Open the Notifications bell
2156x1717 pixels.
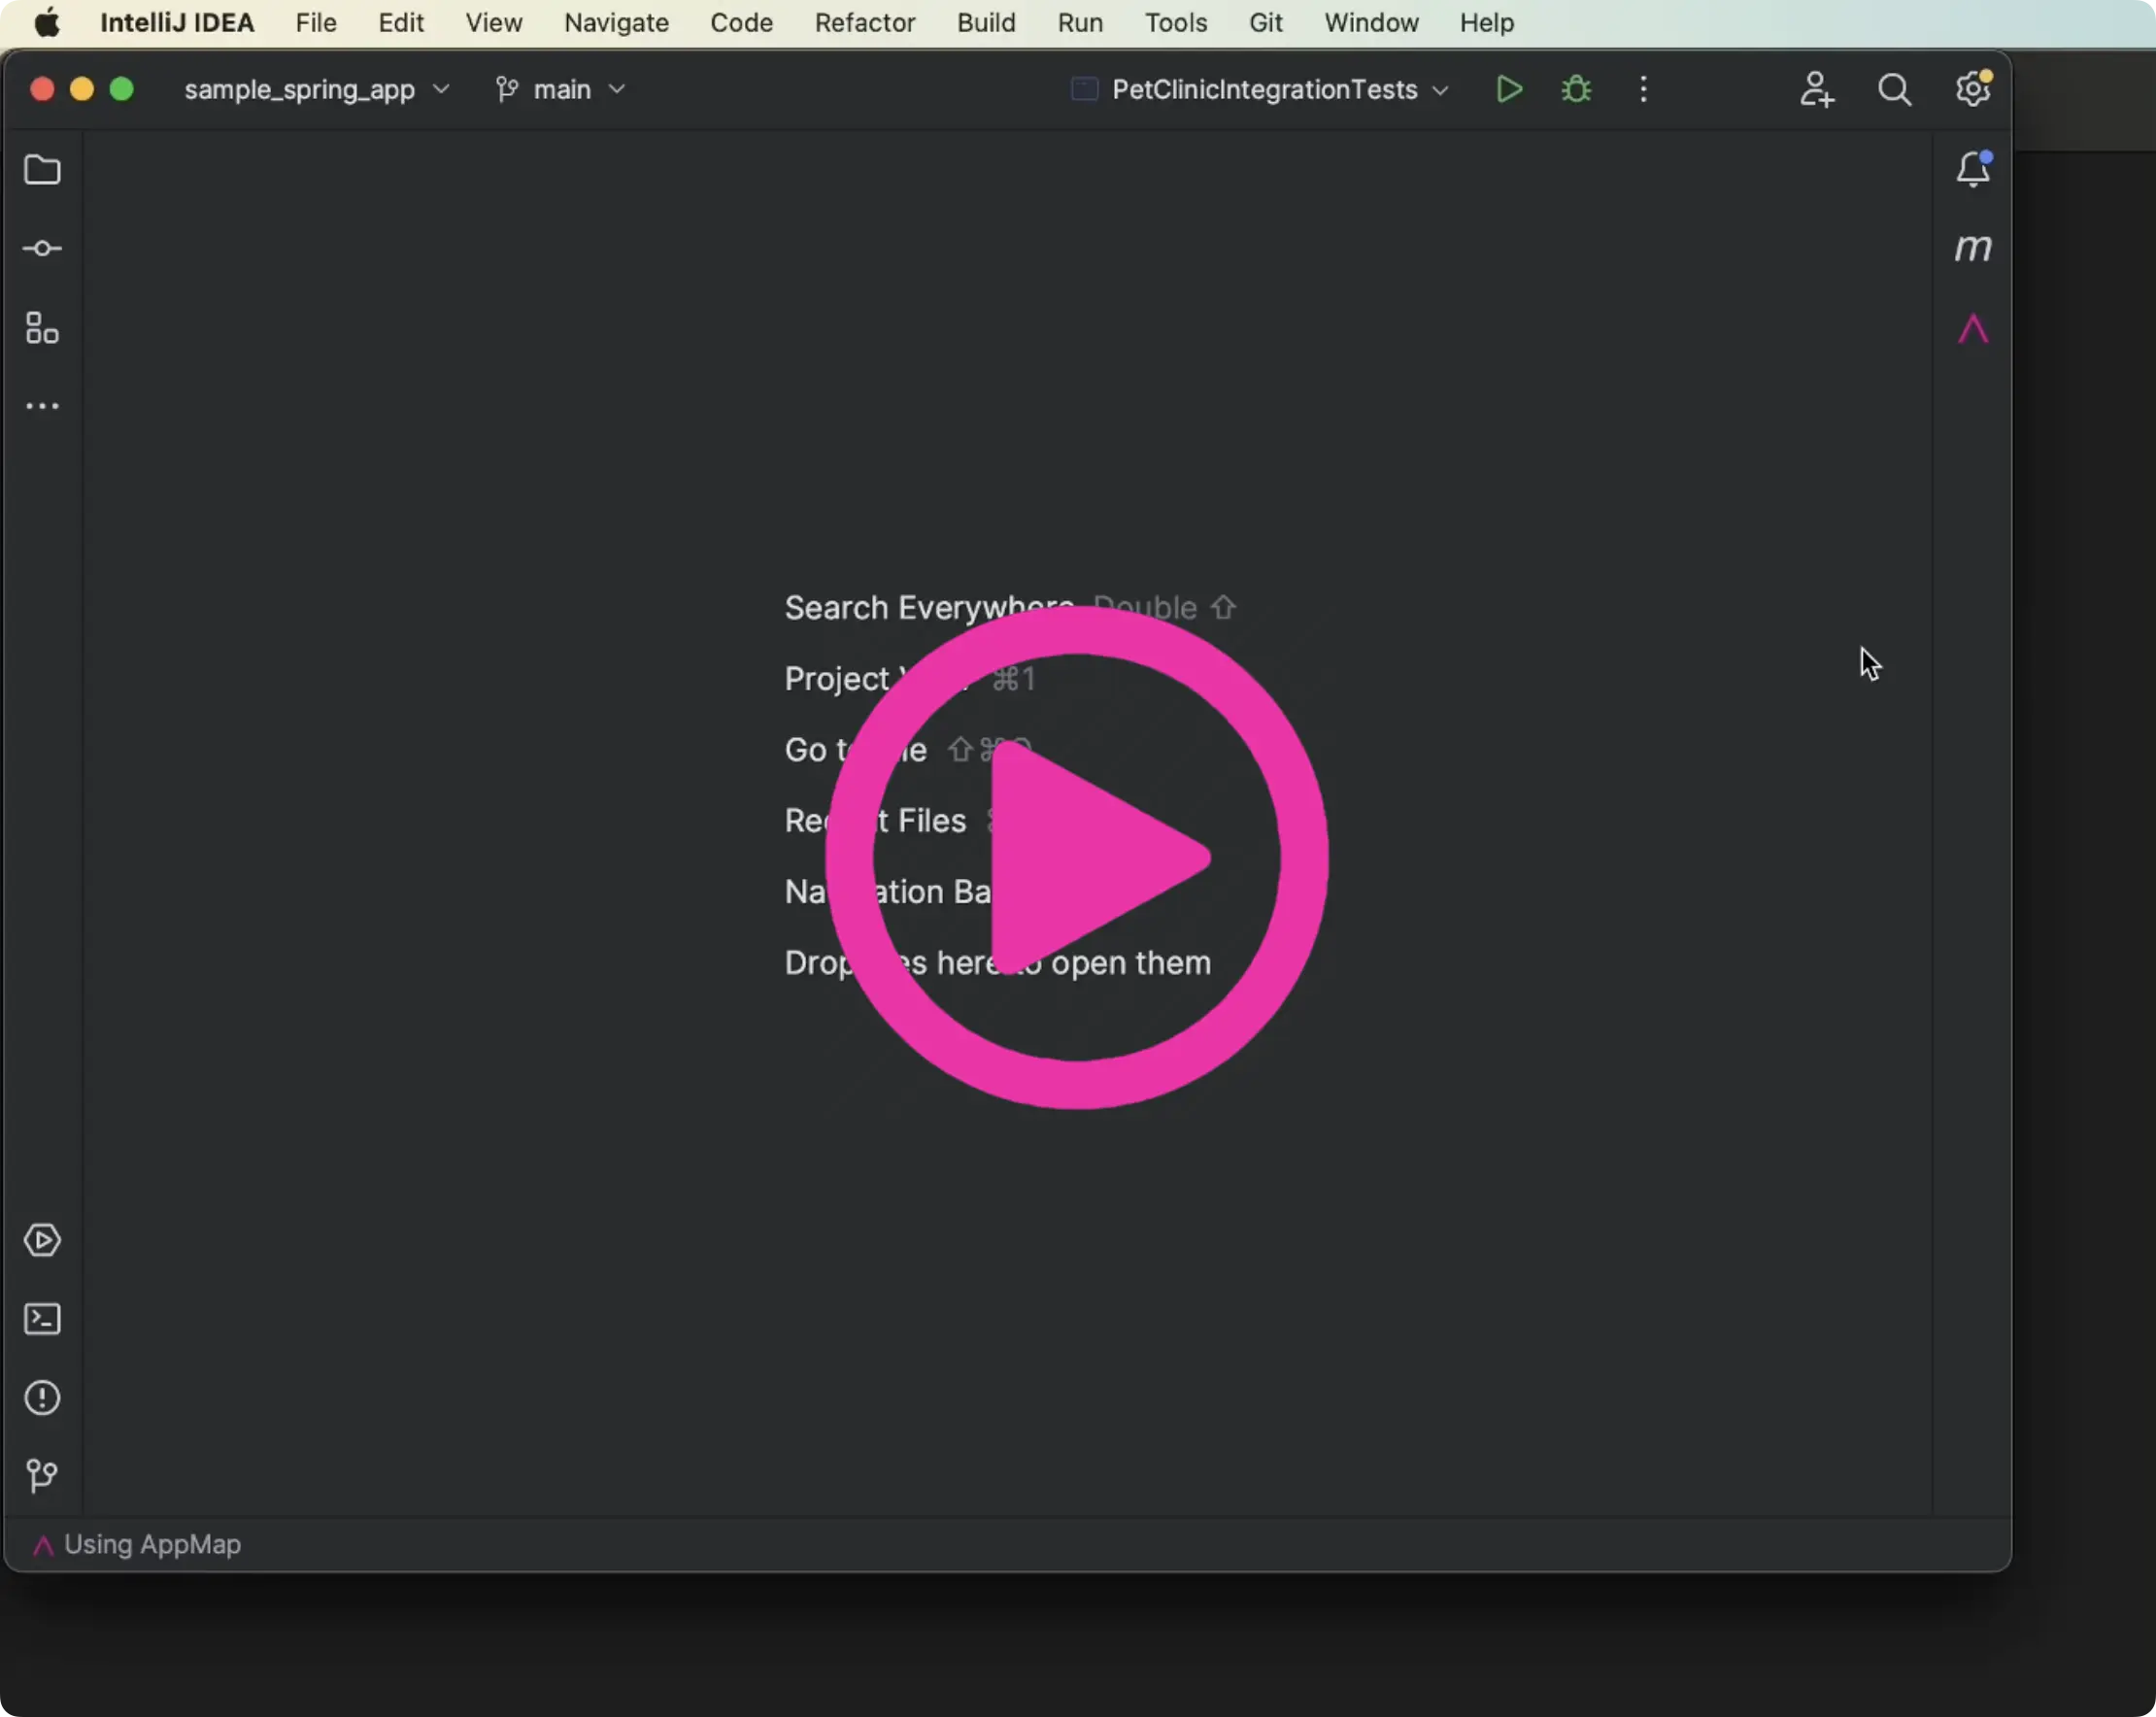(x=1973, y=168)
